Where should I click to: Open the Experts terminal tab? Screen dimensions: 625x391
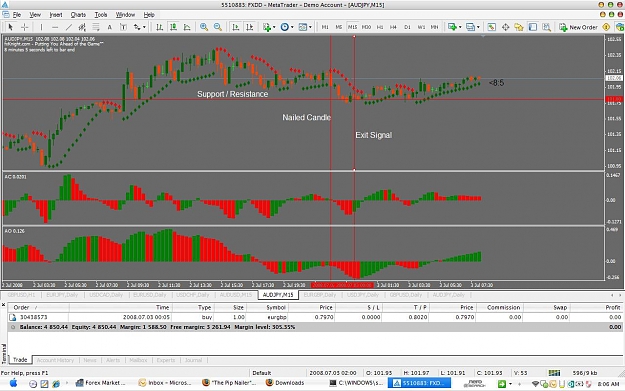pos(166,360)
